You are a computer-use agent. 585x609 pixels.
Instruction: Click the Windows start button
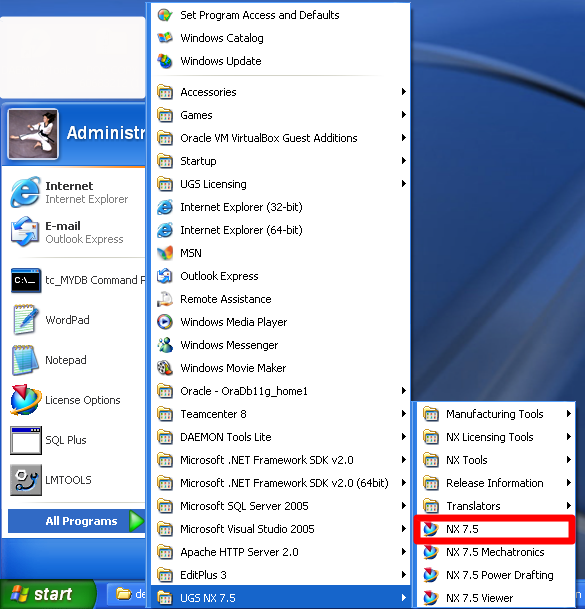click(x=47, y=594)
